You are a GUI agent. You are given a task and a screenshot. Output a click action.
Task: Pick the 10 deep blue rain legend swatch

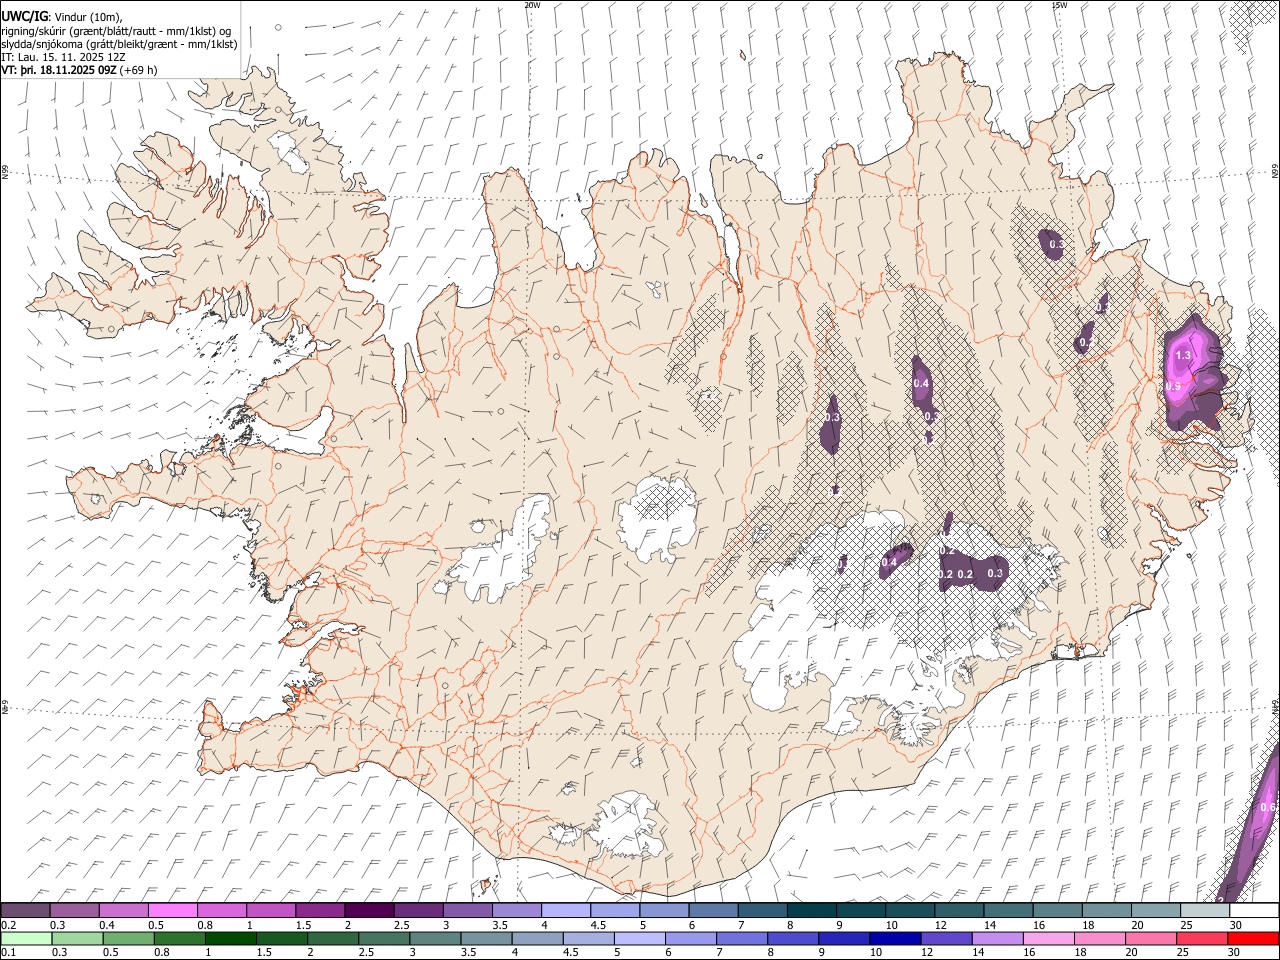pyautogui.click(x=896, y=938)
